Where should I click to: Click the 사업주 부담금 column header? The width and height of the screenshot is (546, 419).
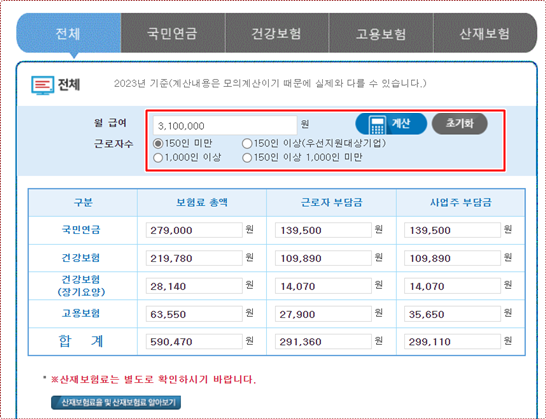(460, 203)
